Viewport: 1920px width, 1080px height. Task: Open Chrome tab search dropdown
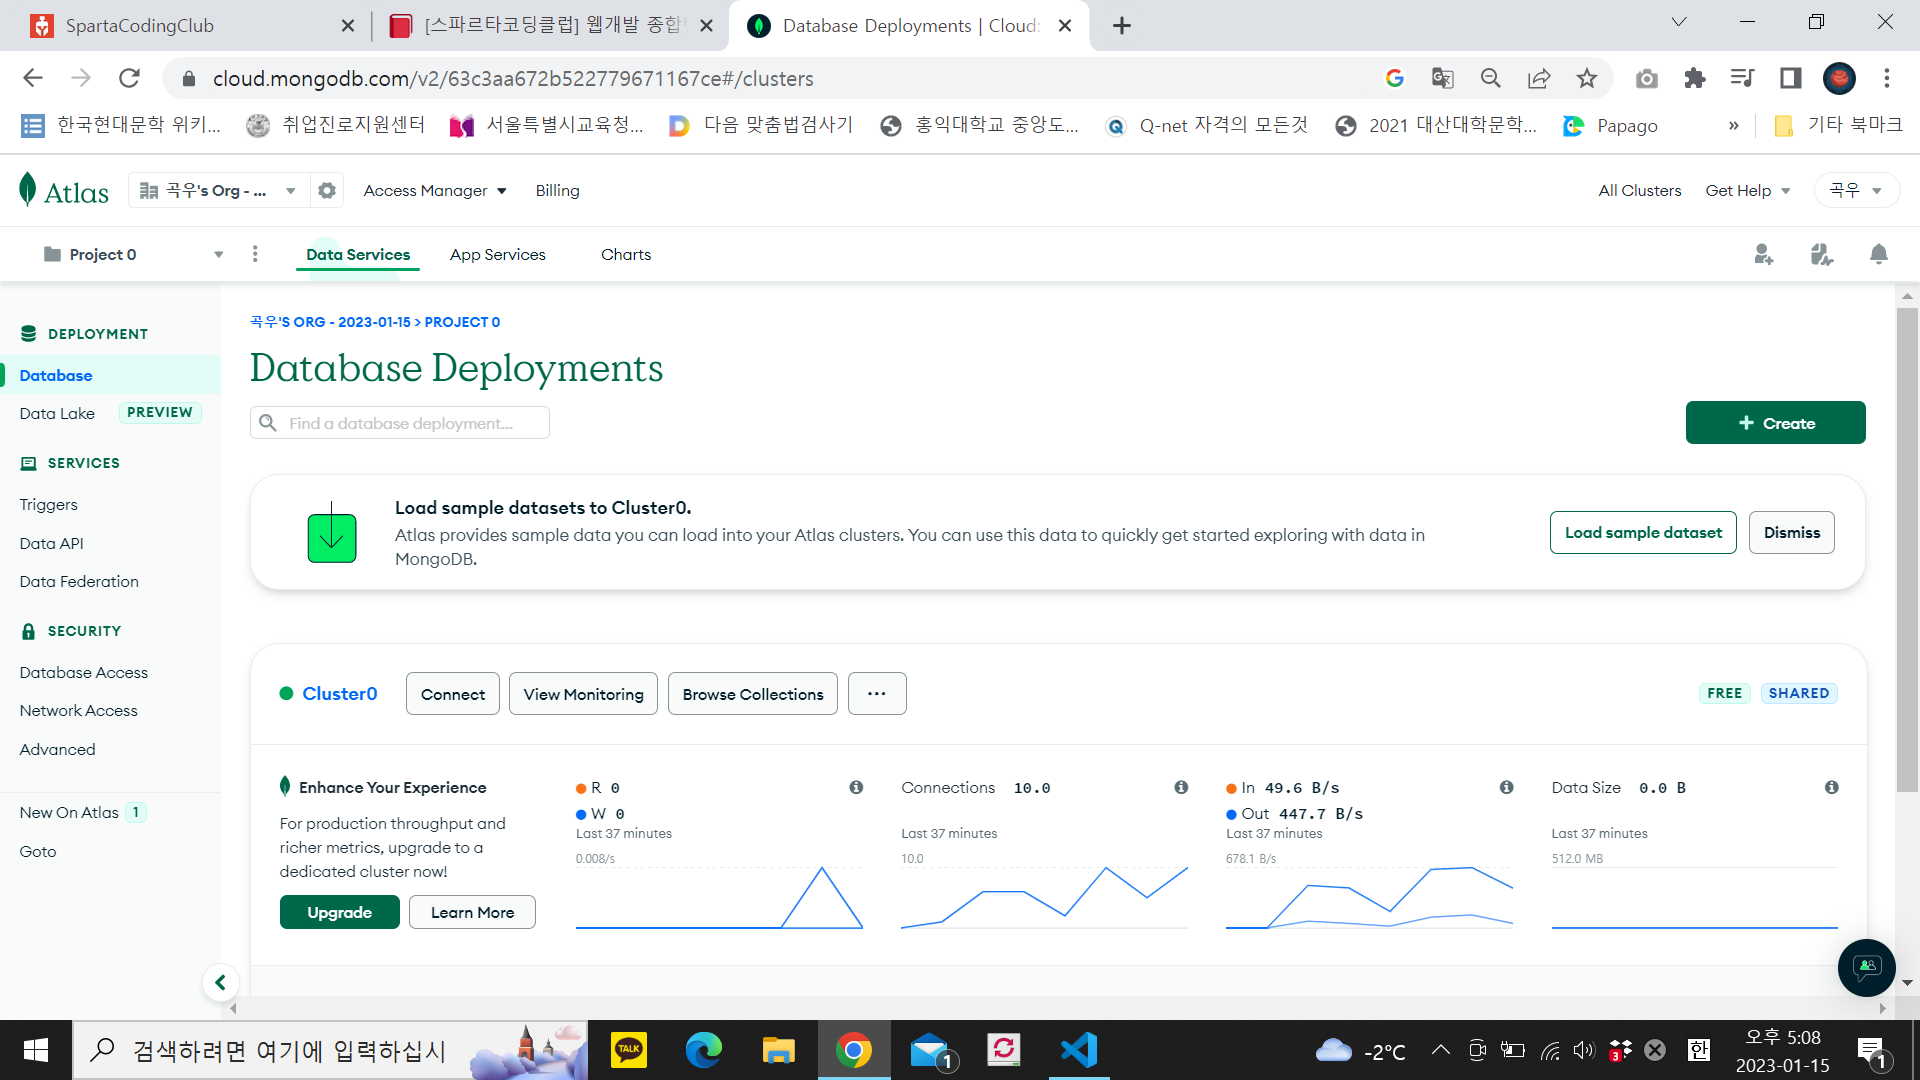(1679, 22)
